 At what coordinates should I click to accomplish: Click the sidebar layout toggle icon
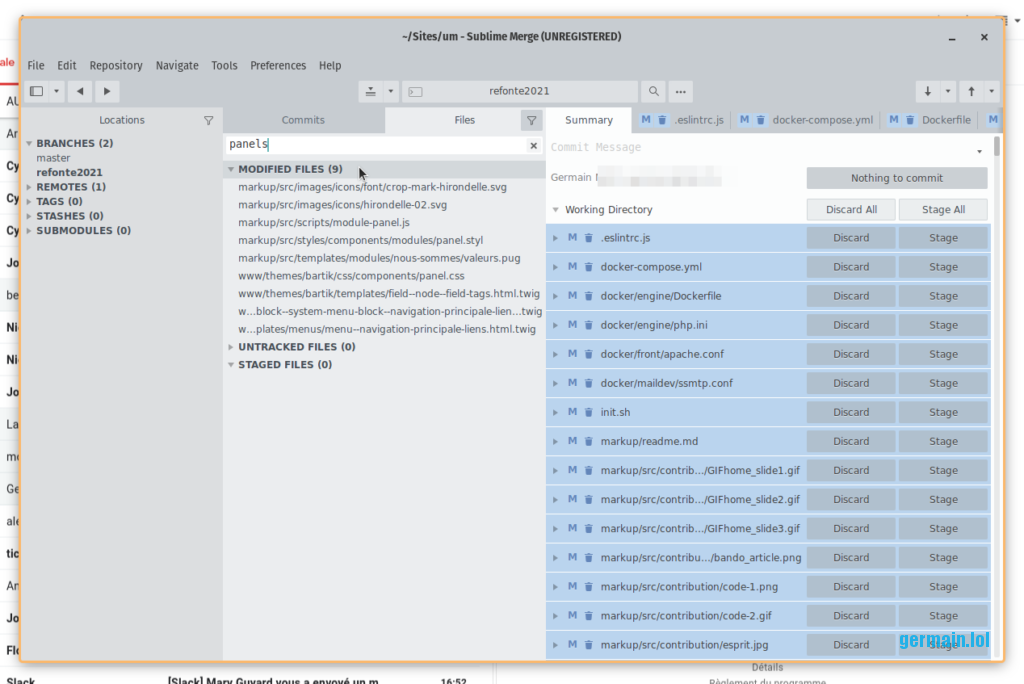[37, 91]
